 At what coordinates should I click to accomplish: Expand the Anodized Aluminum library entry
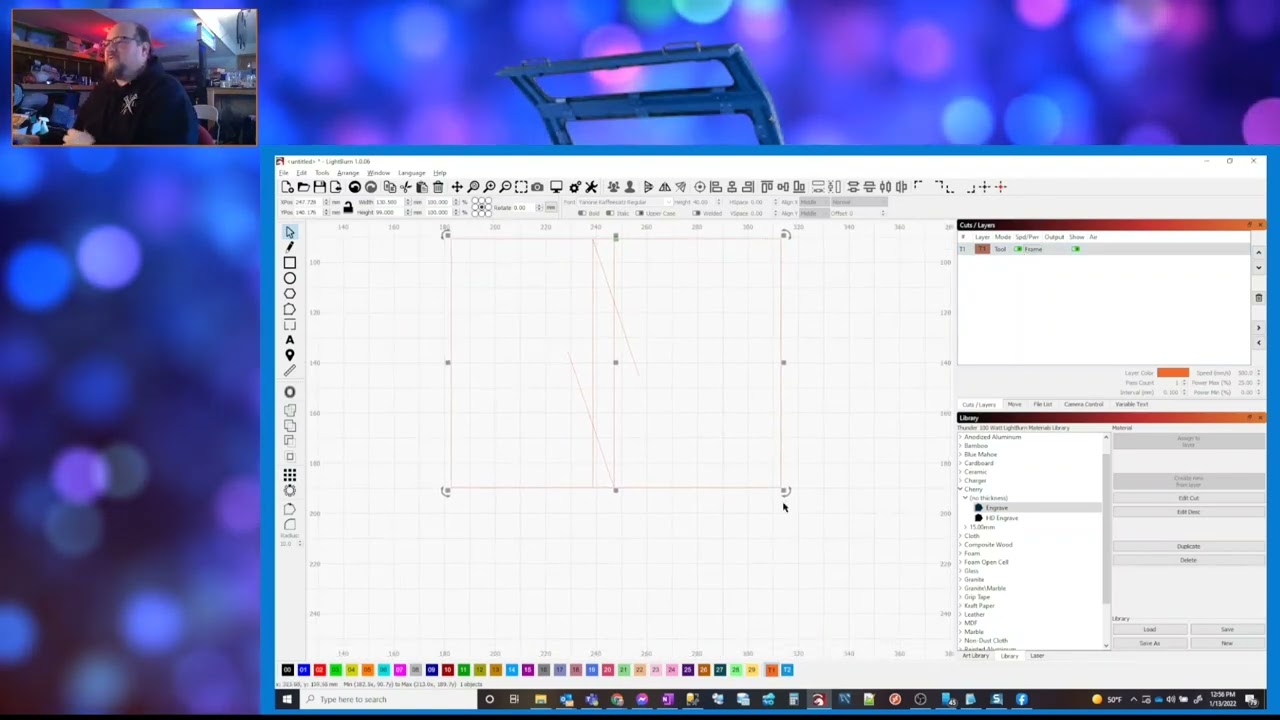click(x=960, y=437)
